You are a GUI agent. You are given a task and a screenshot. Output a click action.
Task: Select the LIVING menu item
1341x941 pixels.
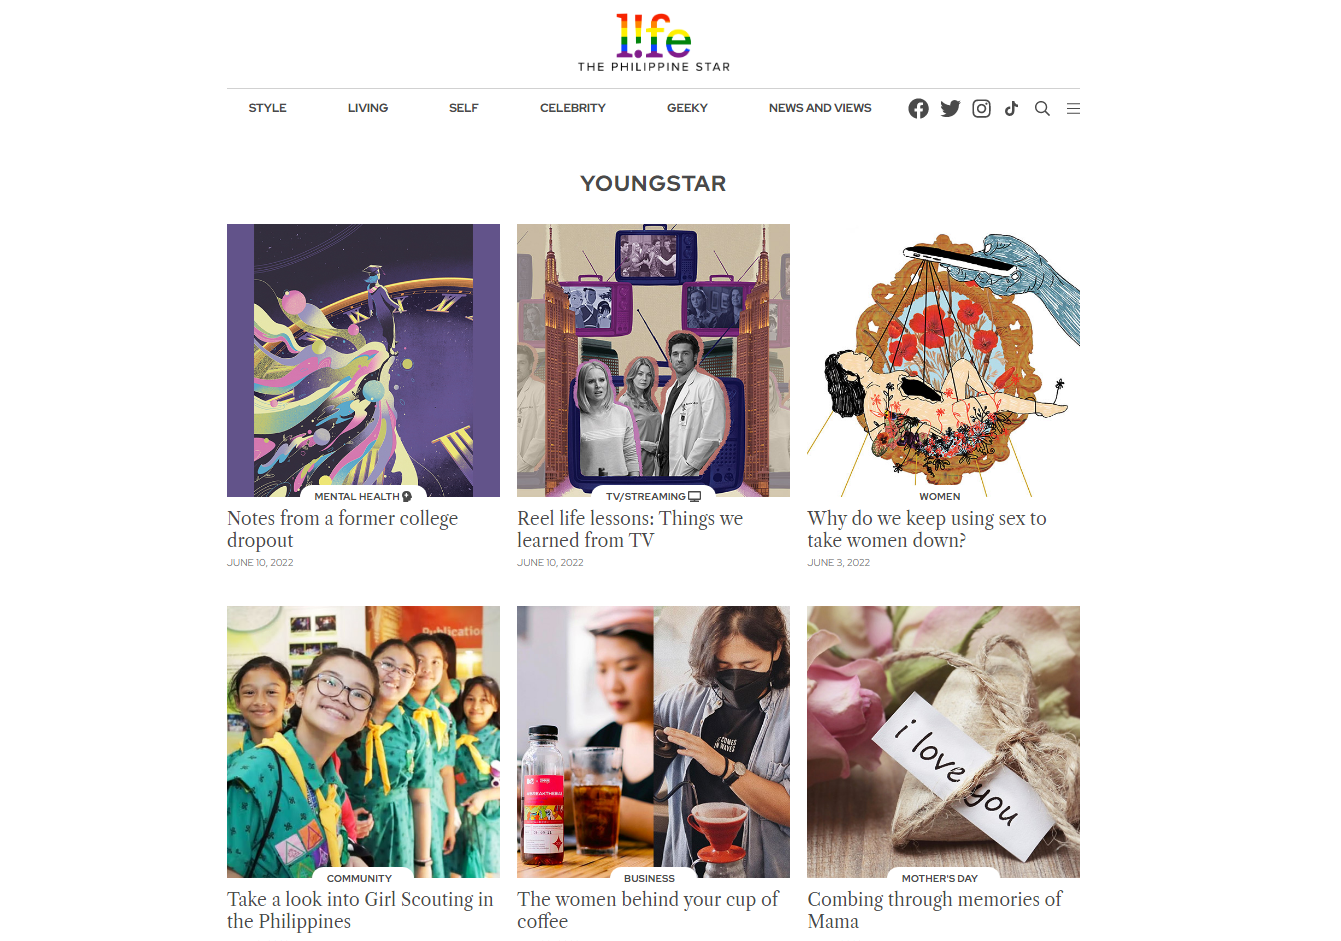tap(368, 108)
